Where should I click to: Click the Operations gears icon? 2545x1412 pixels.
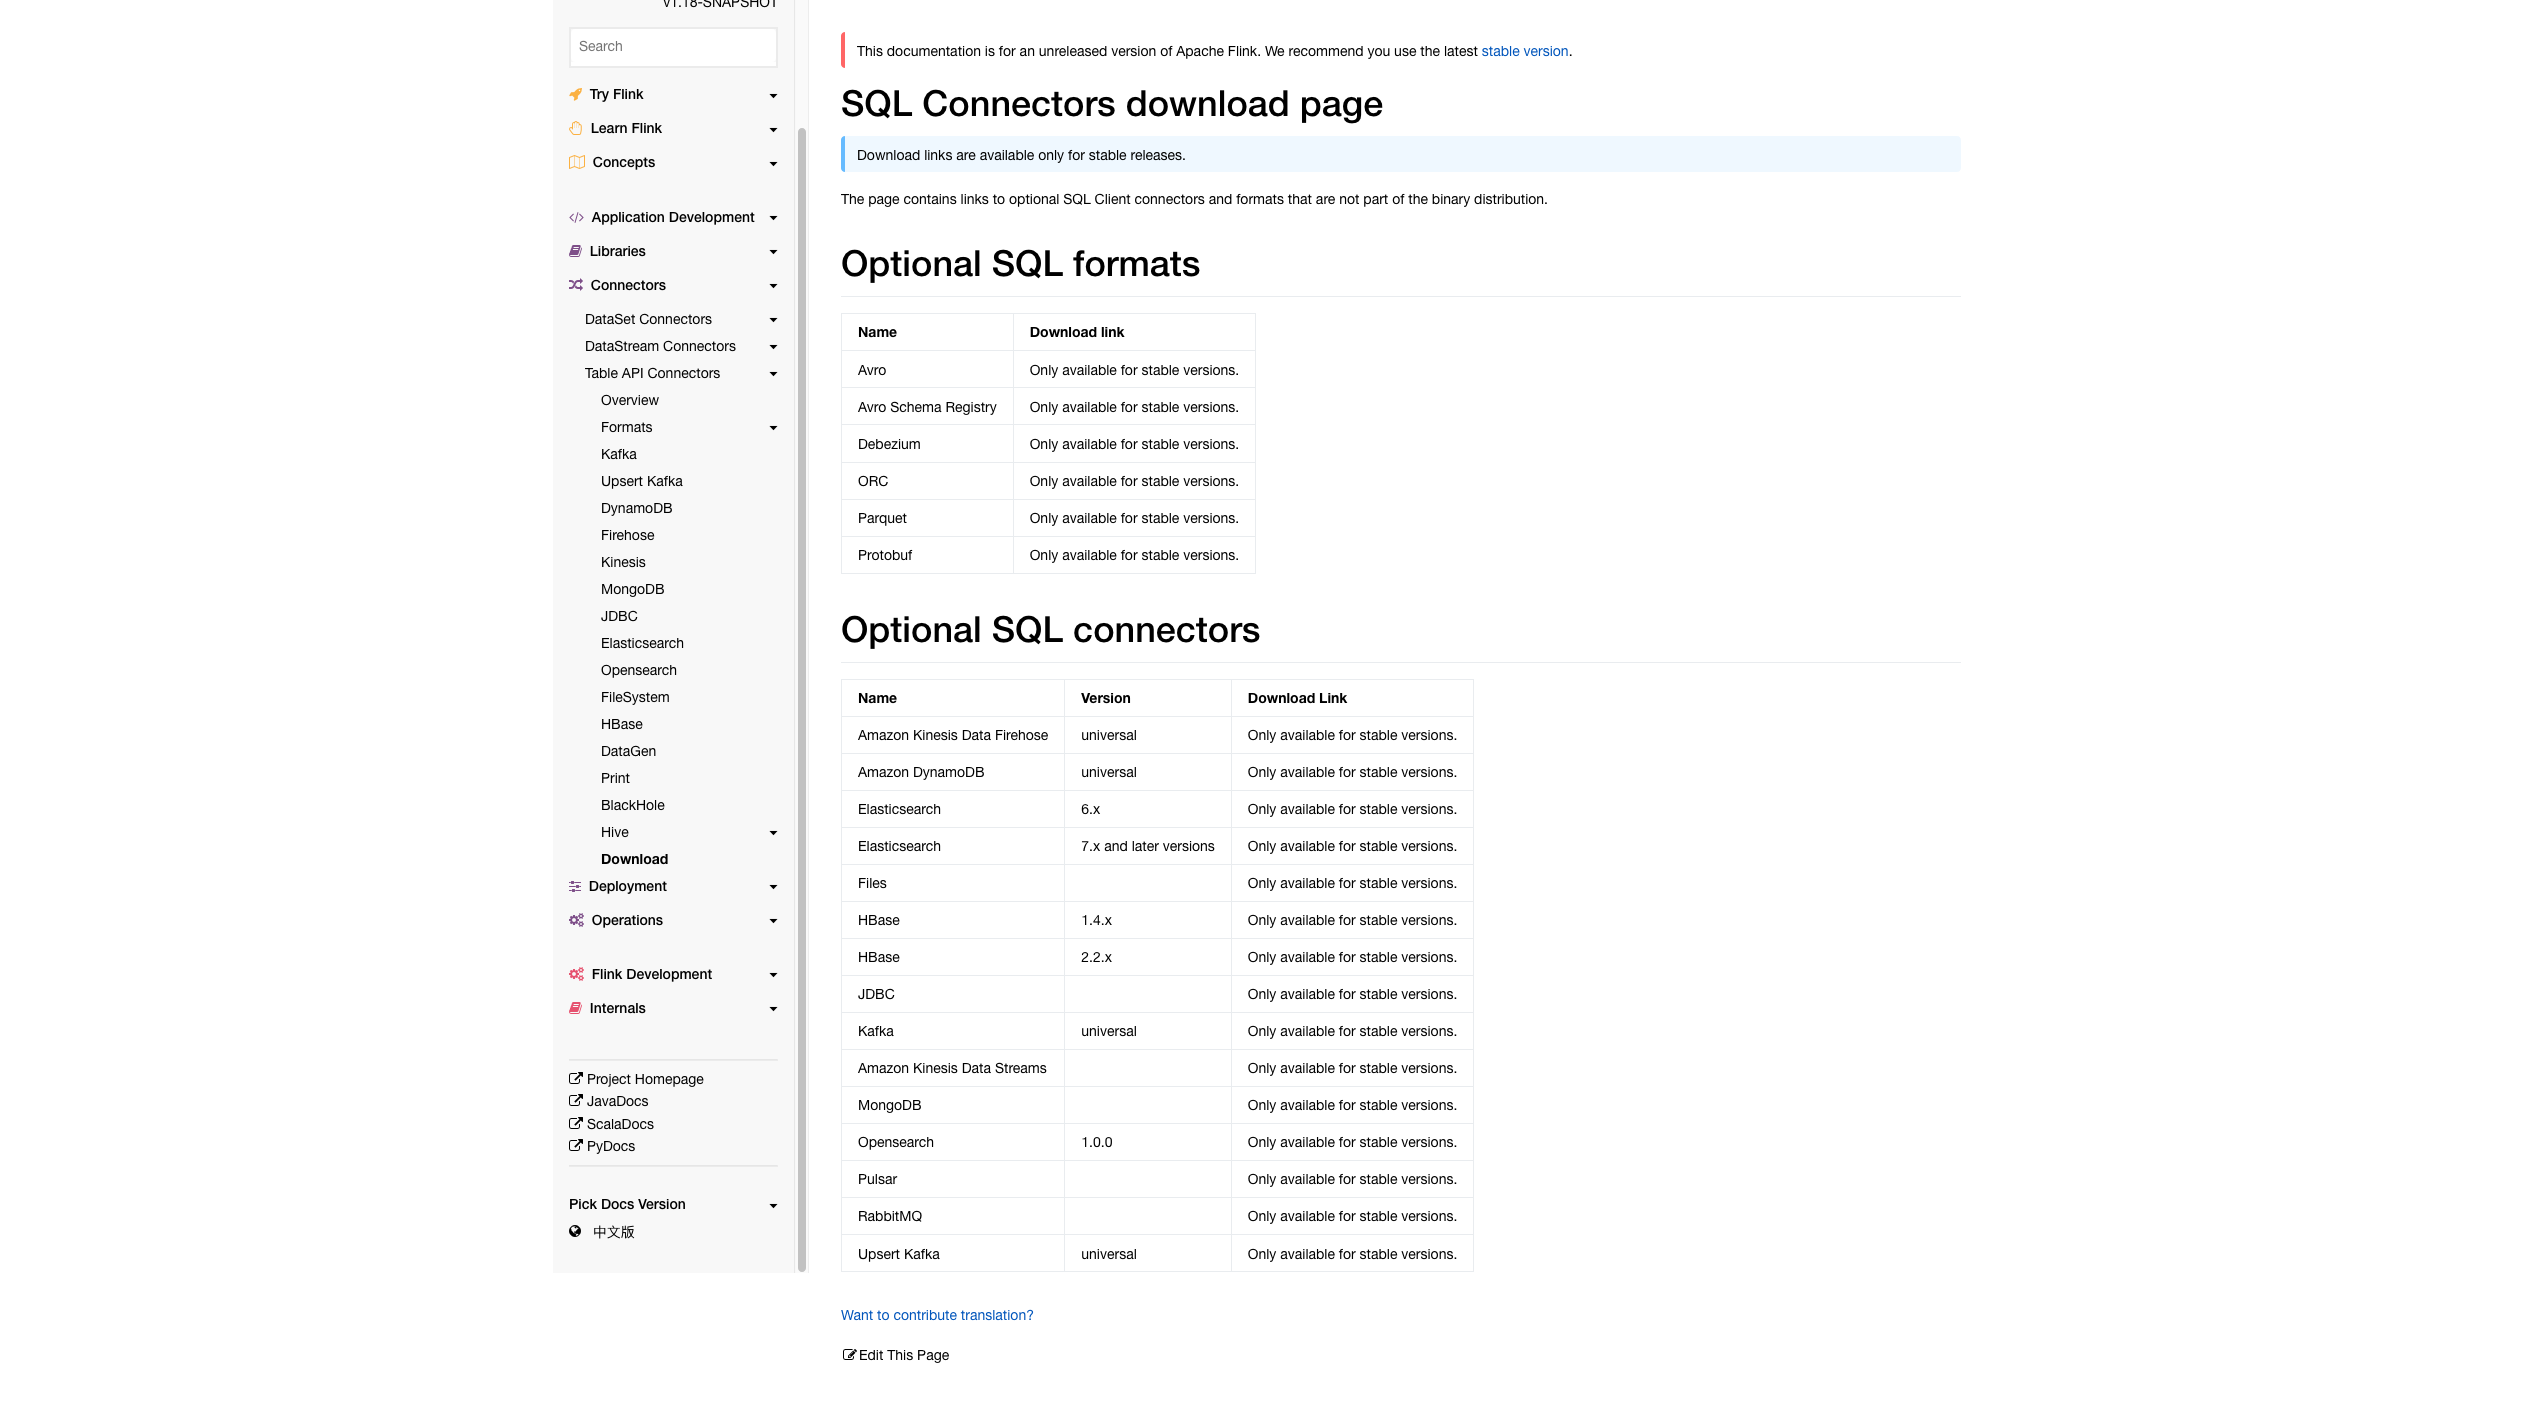coord(577,920)
